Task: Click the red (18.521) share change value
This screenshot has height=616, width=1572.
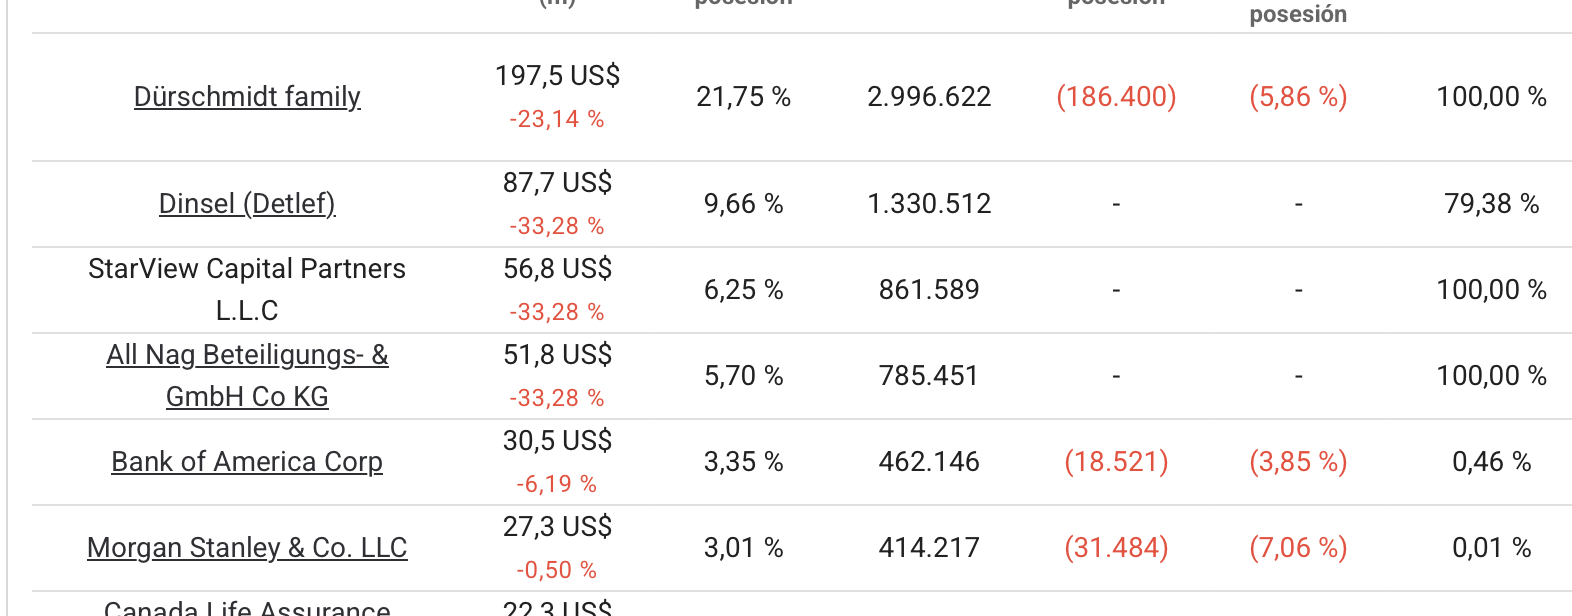Action: pyautogui.click(x=1116, y=462)
